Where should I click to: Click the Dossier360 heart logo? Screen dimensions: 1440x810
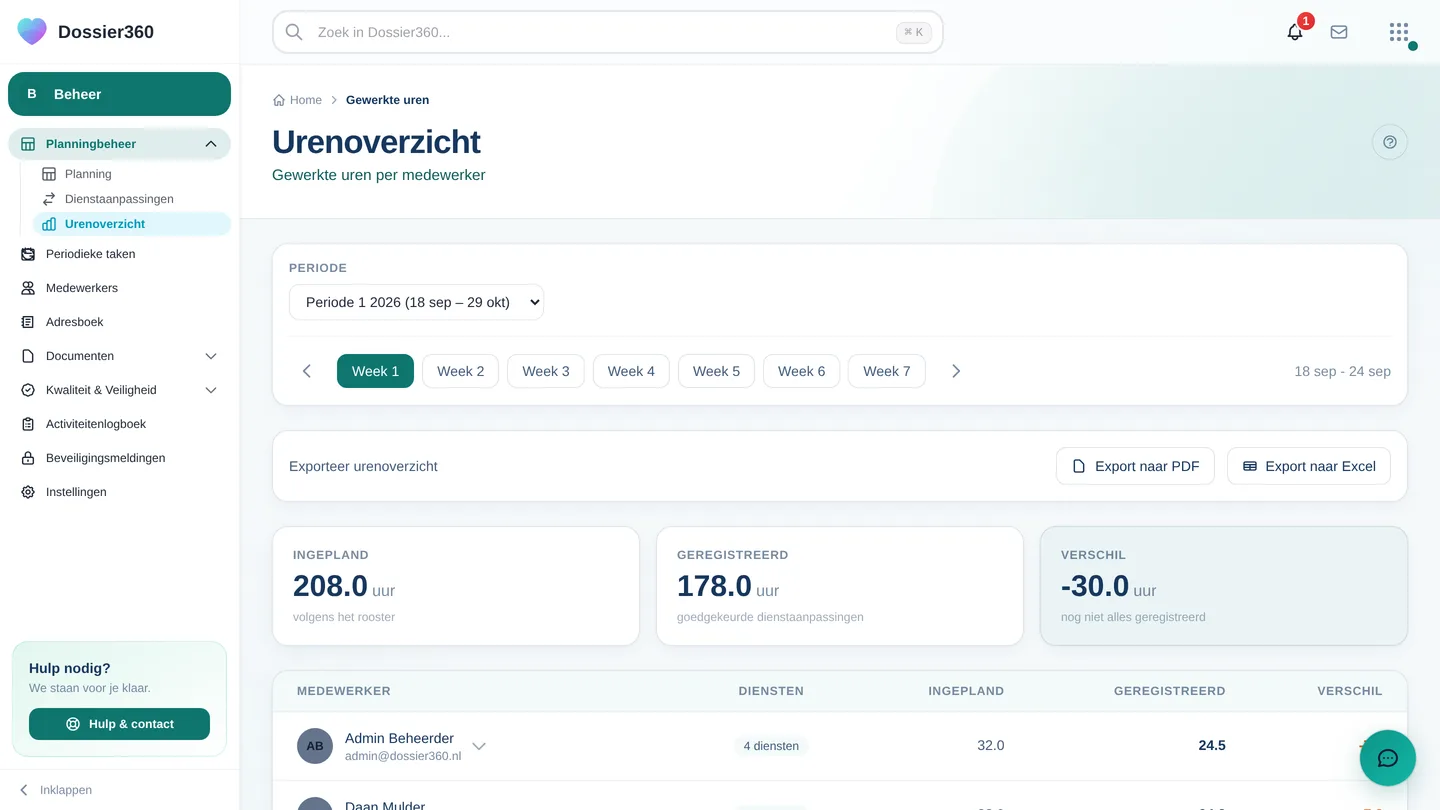coord(32,32)
